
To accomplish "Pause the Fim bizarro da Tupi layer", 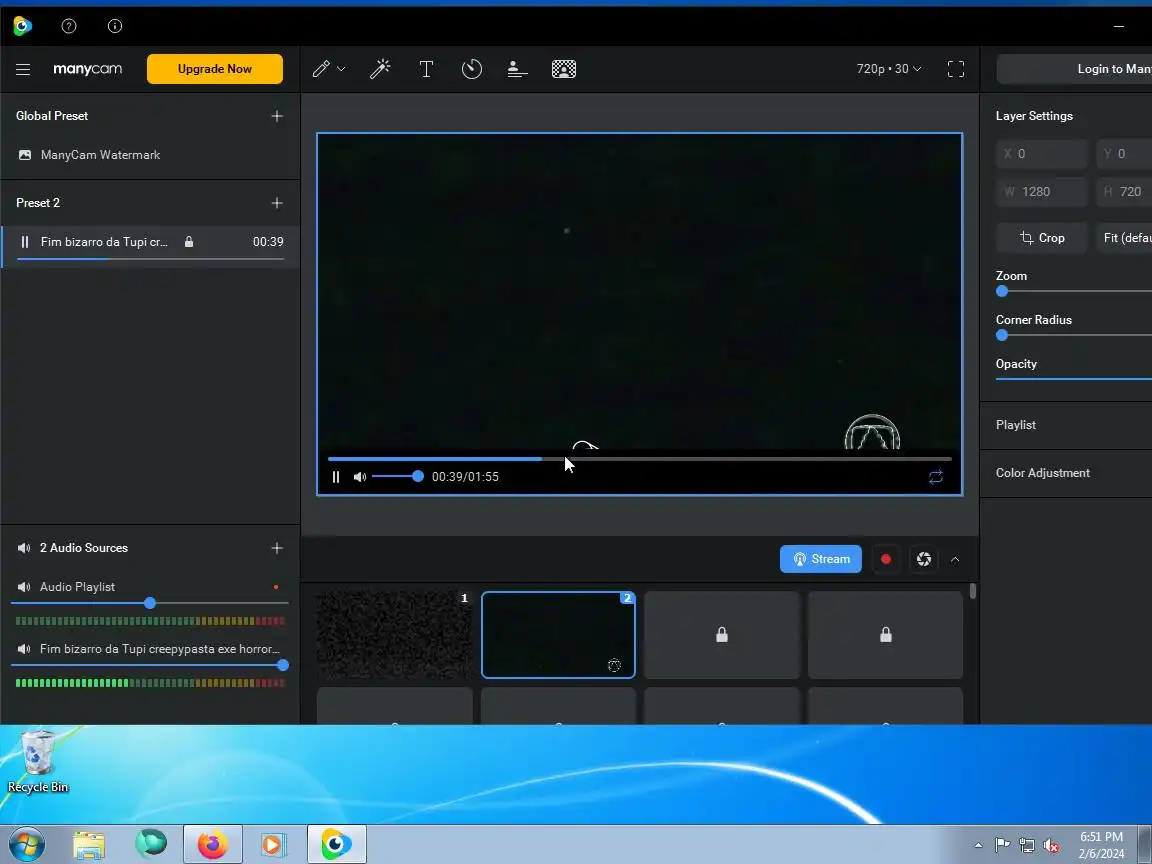I will coord(25,242).
